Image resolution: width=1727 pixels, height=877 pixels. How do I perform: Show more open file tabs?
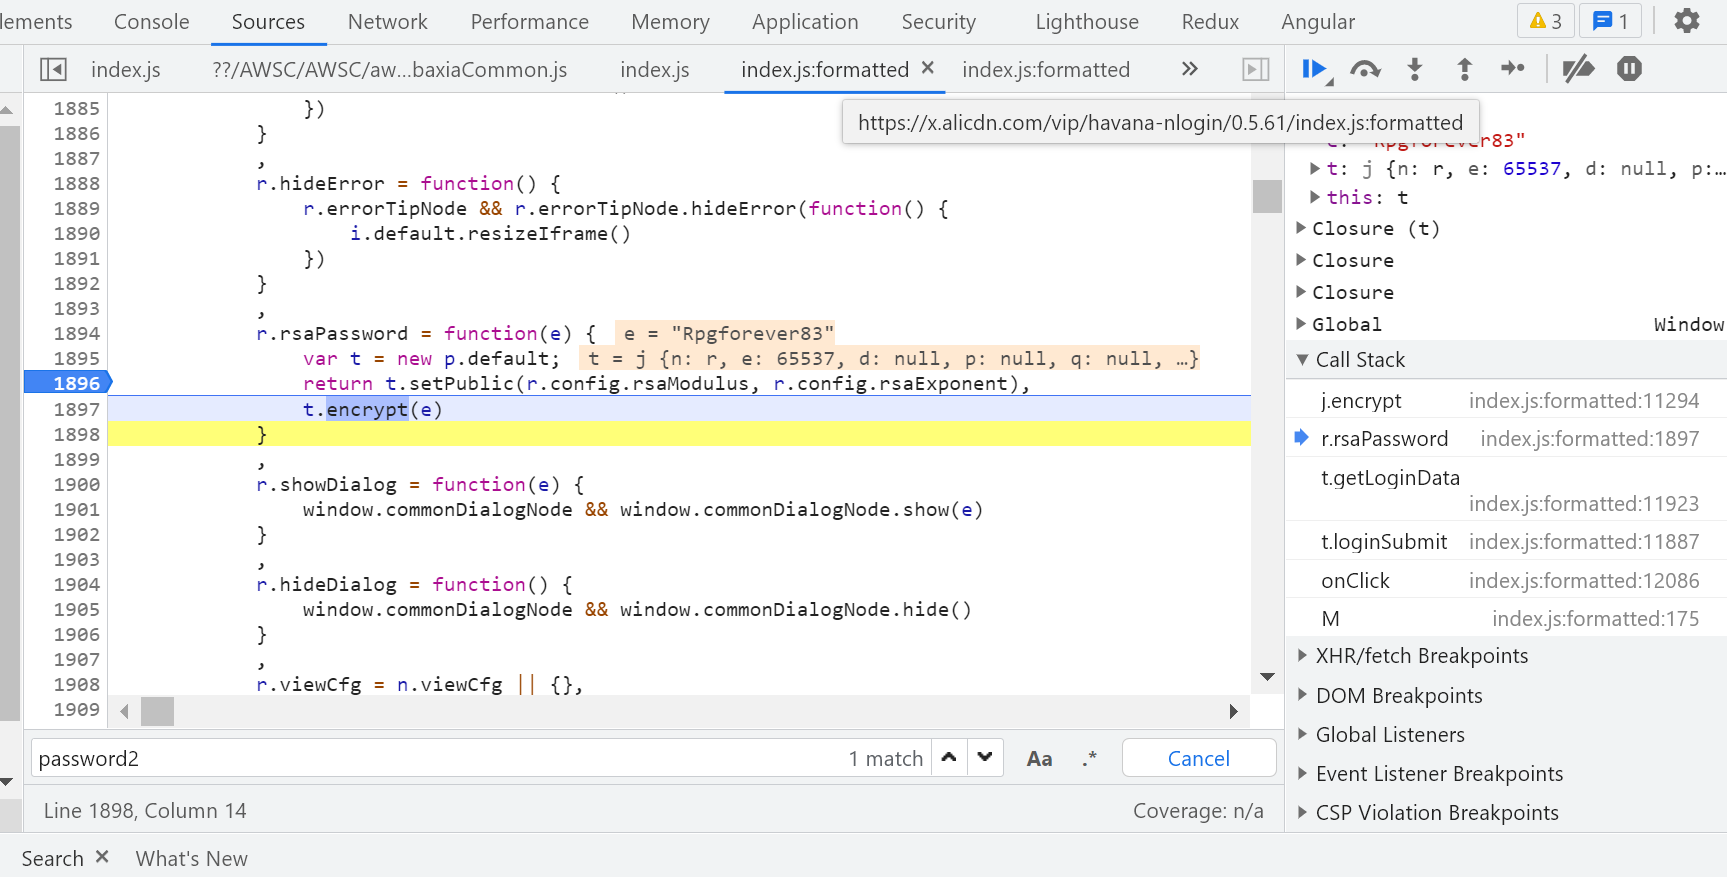1189,69
